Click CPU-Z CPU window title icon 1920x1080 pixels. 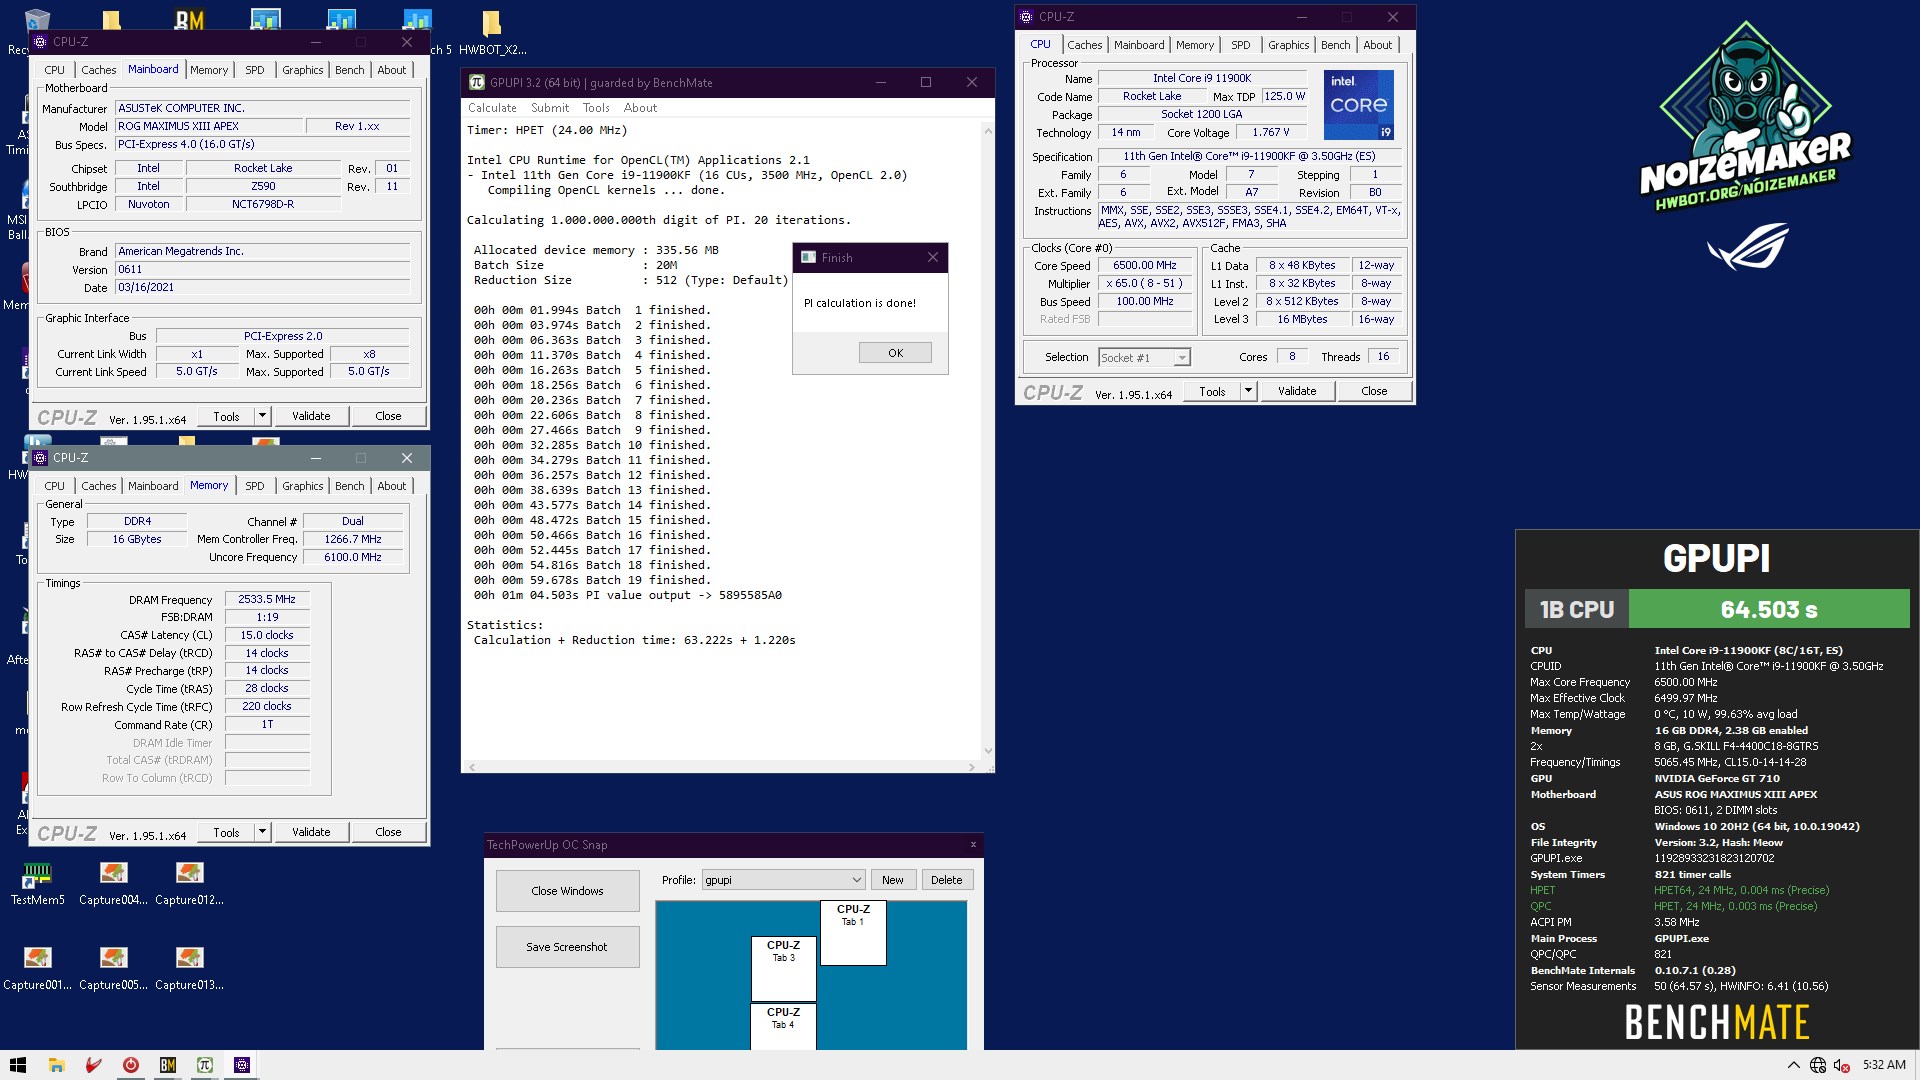1026,17
